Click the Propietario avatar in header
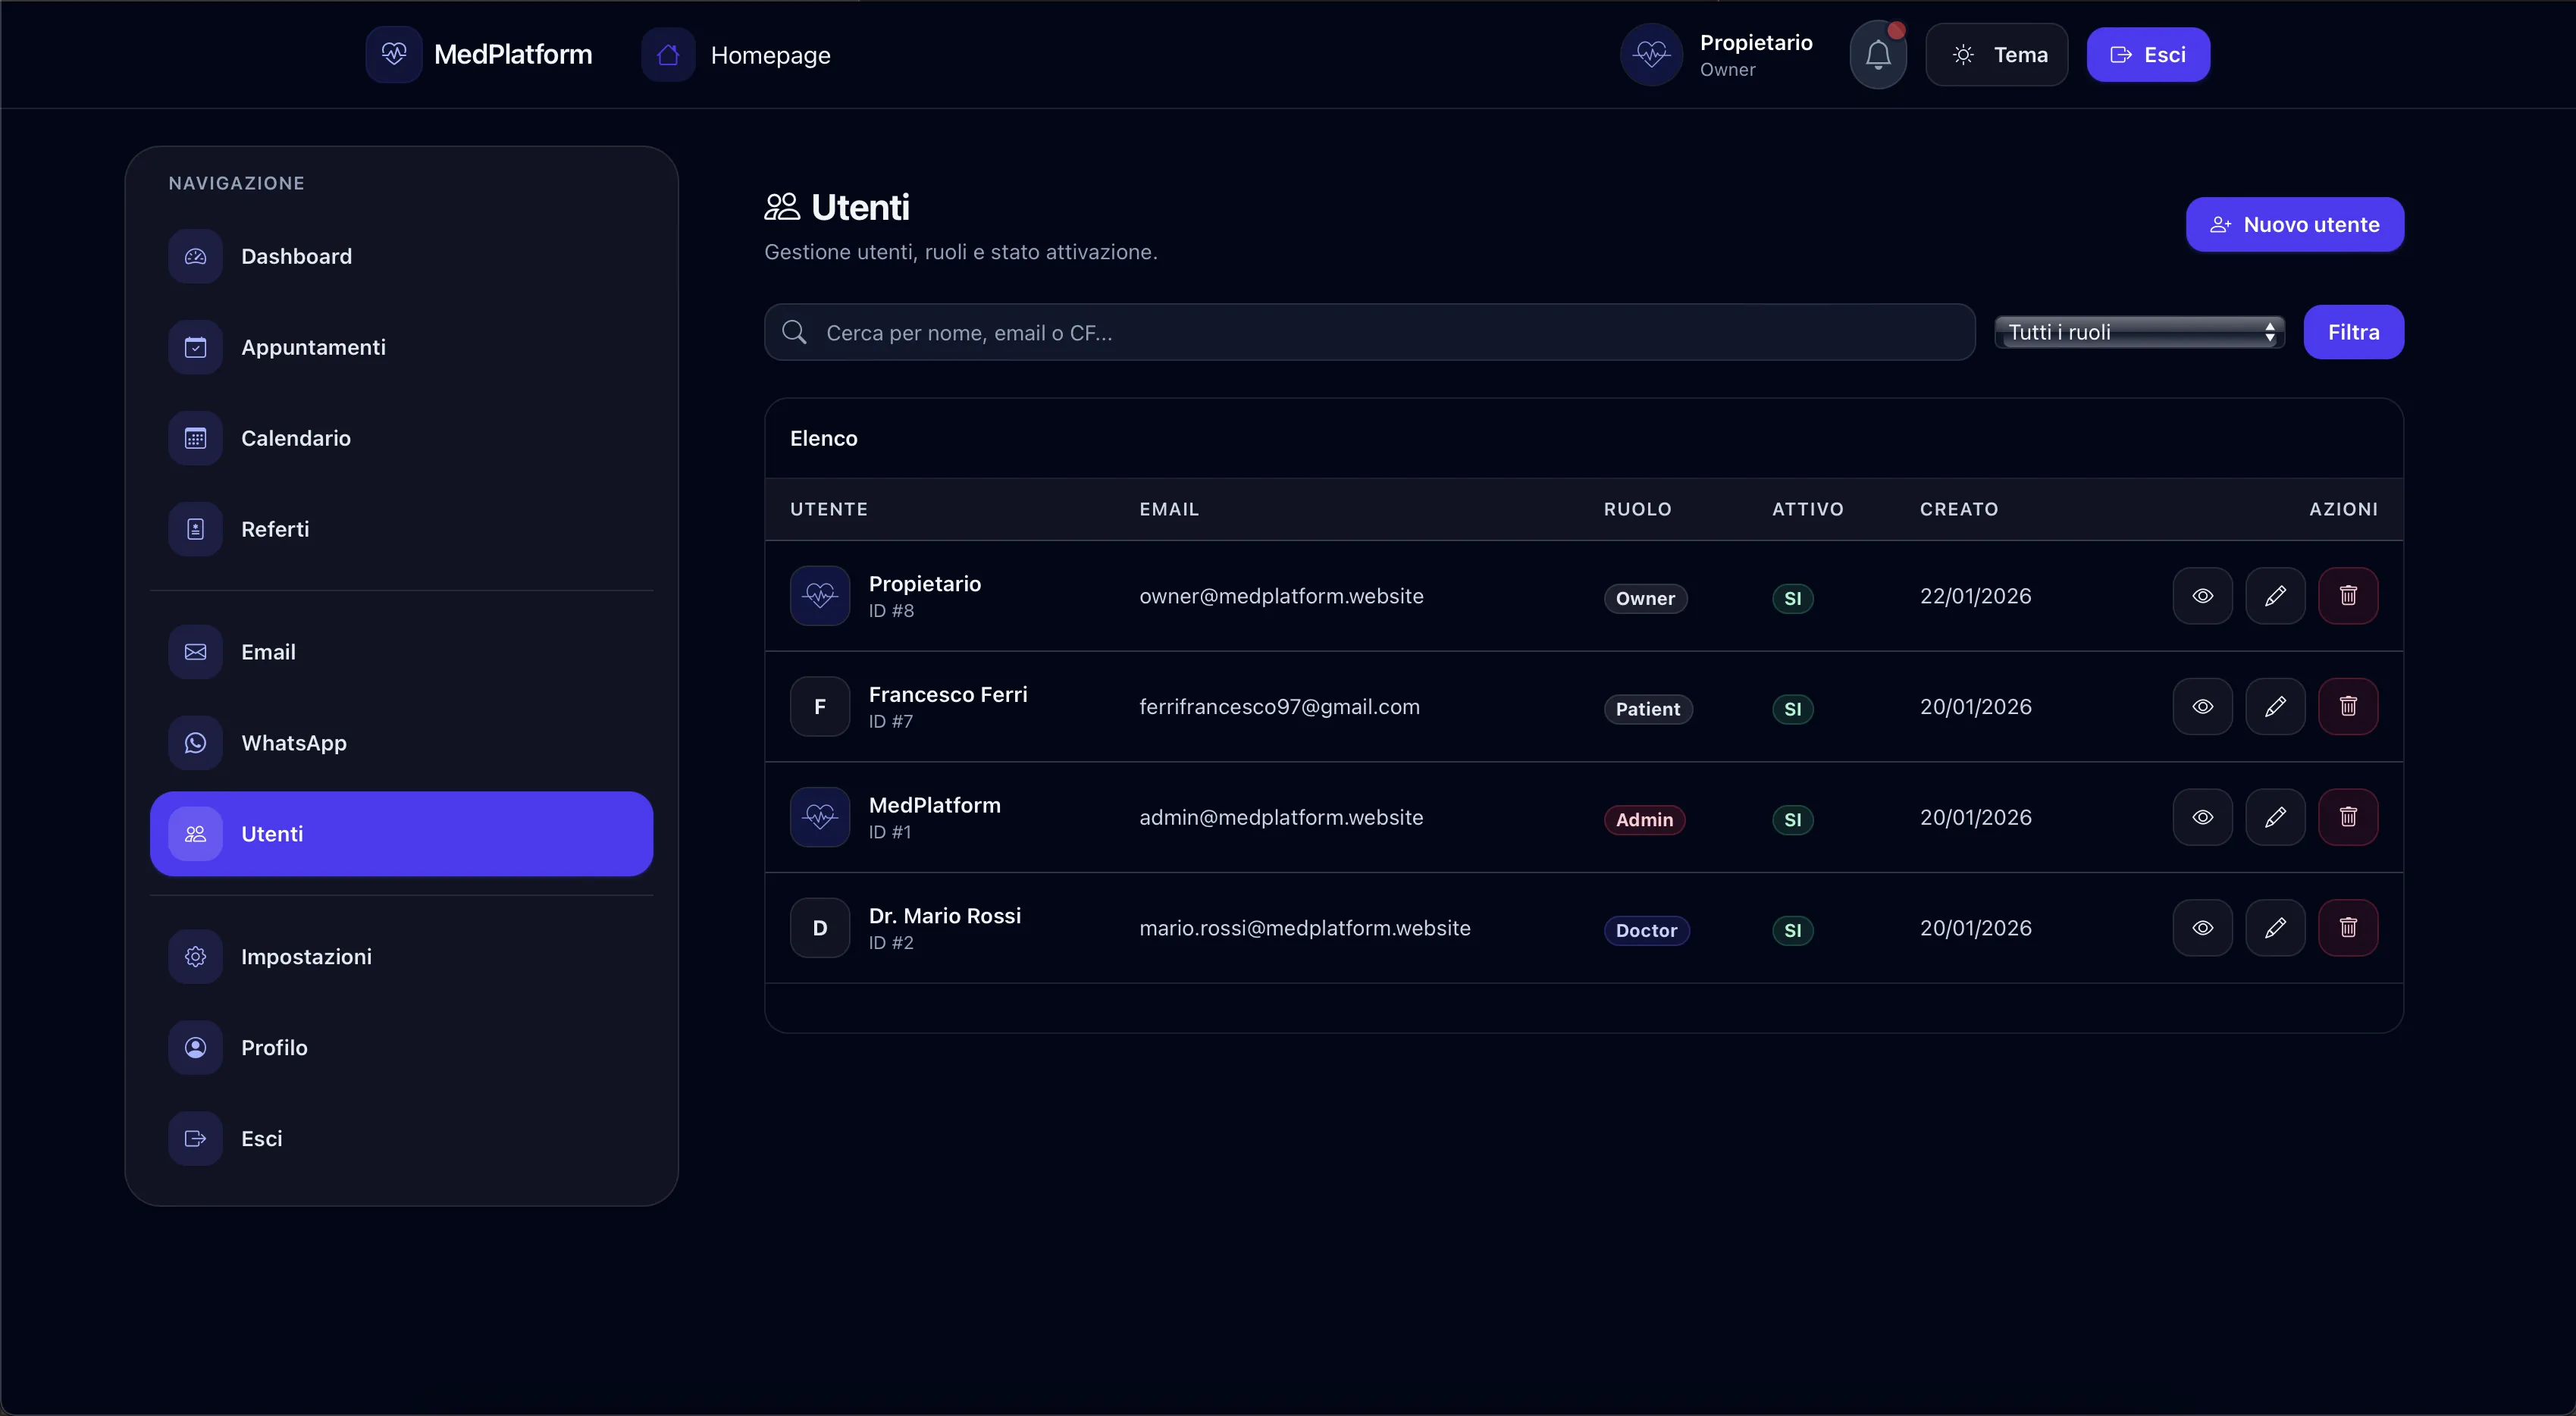The image size is (2576, 1416). (1651, 54)
